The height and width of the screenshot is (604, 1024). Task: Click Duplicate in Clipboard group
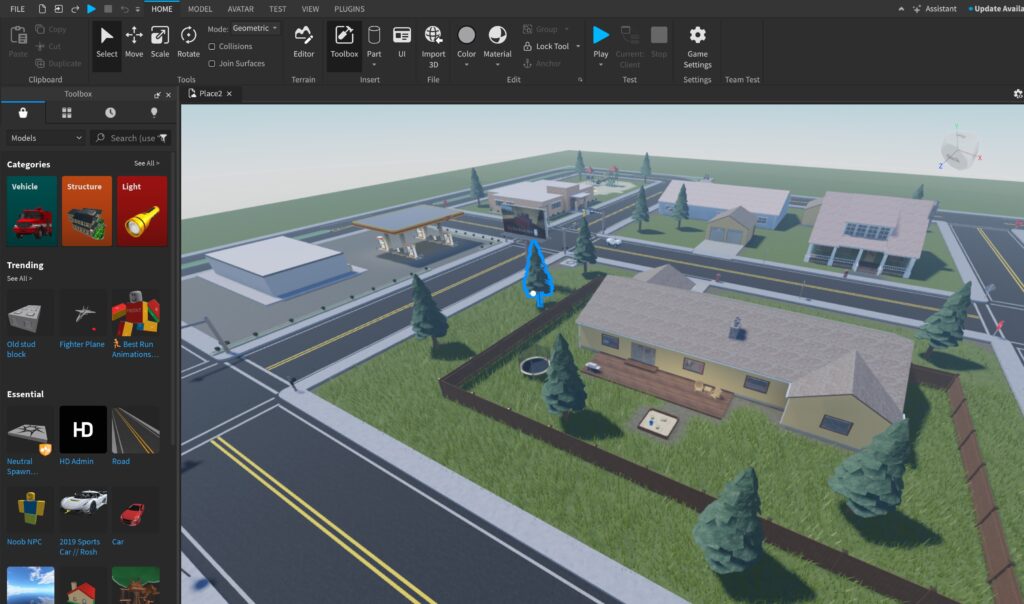click(x=58, y=63)
